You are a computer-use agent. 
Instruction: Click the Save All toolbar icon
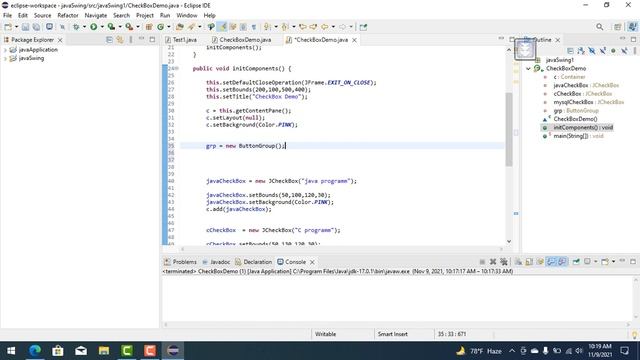(x=36, y=27)
